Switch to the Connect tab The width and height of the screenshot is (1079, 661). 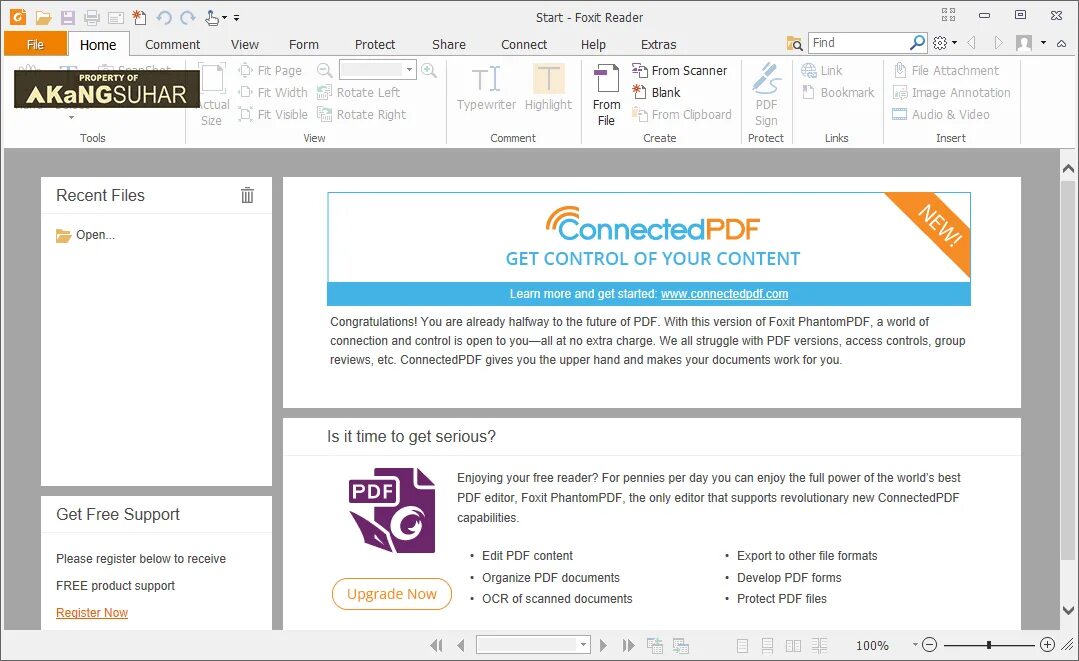pos(524,45)
